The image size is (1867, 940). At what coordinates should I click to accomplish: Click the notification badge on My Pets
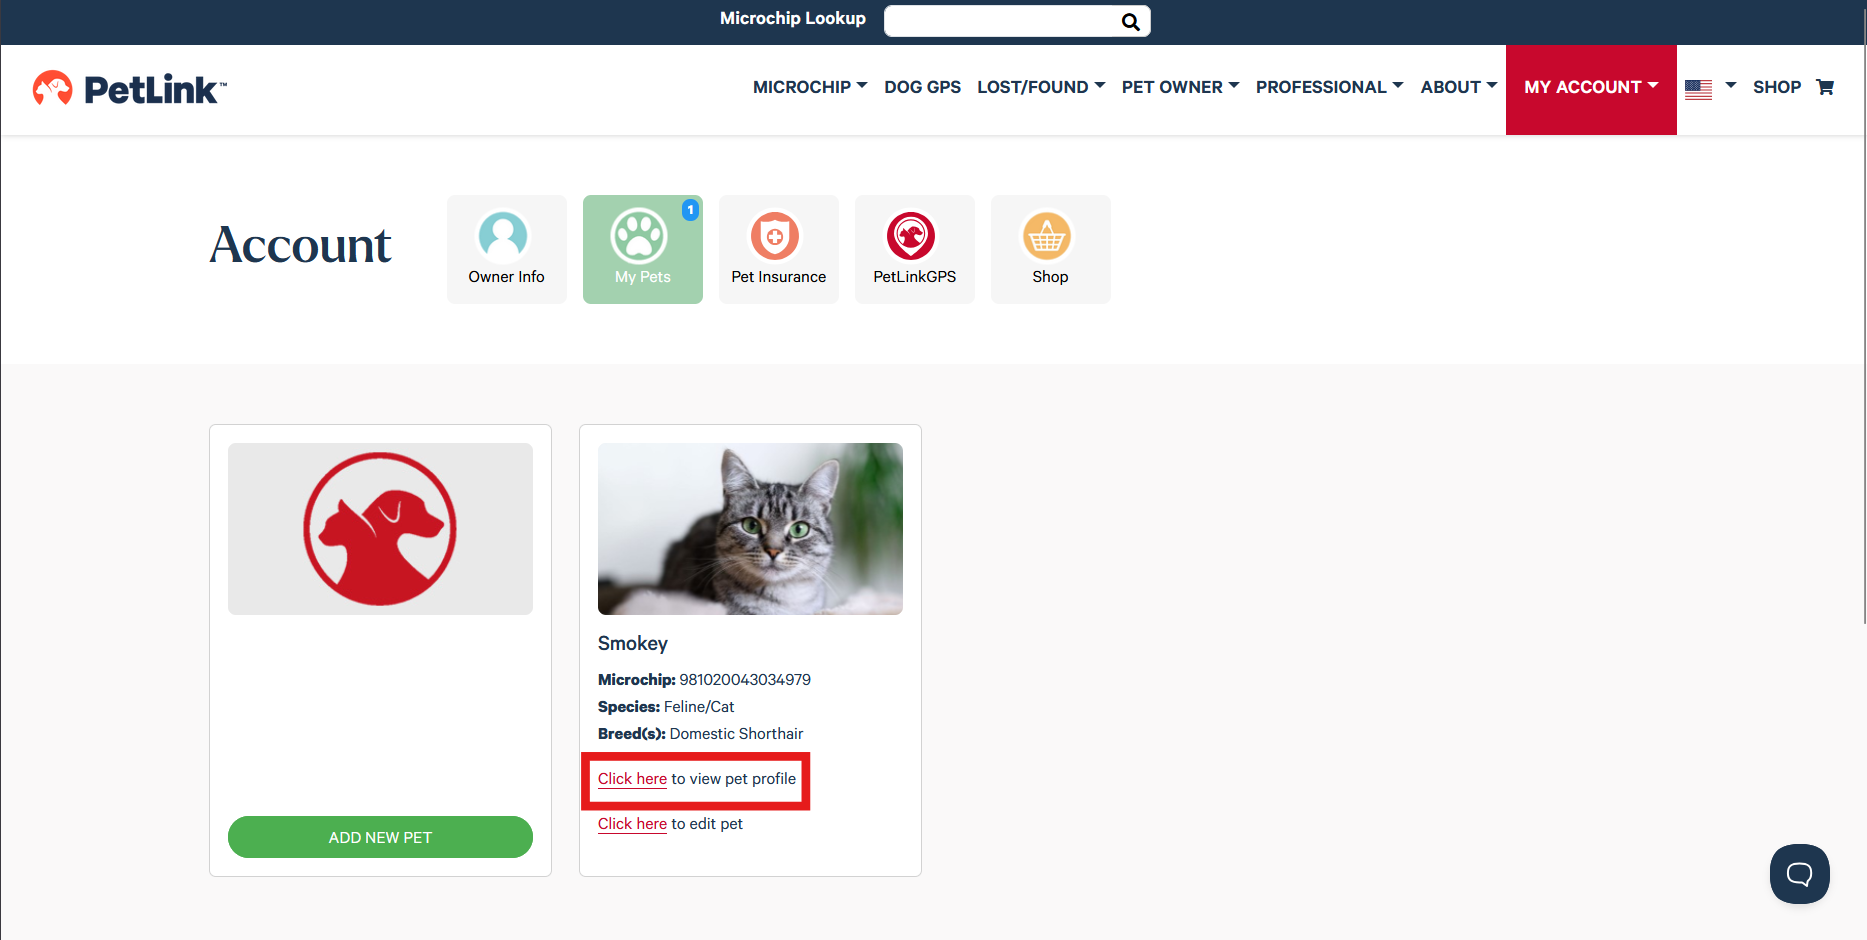690,210
